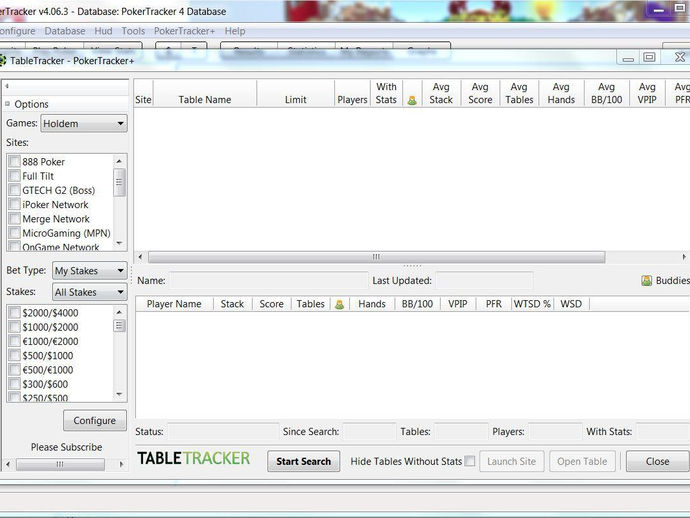690x518 pixels.
Task: Click the Configure button under stakes
Action: pyautogui.click(x=95, y=421)
